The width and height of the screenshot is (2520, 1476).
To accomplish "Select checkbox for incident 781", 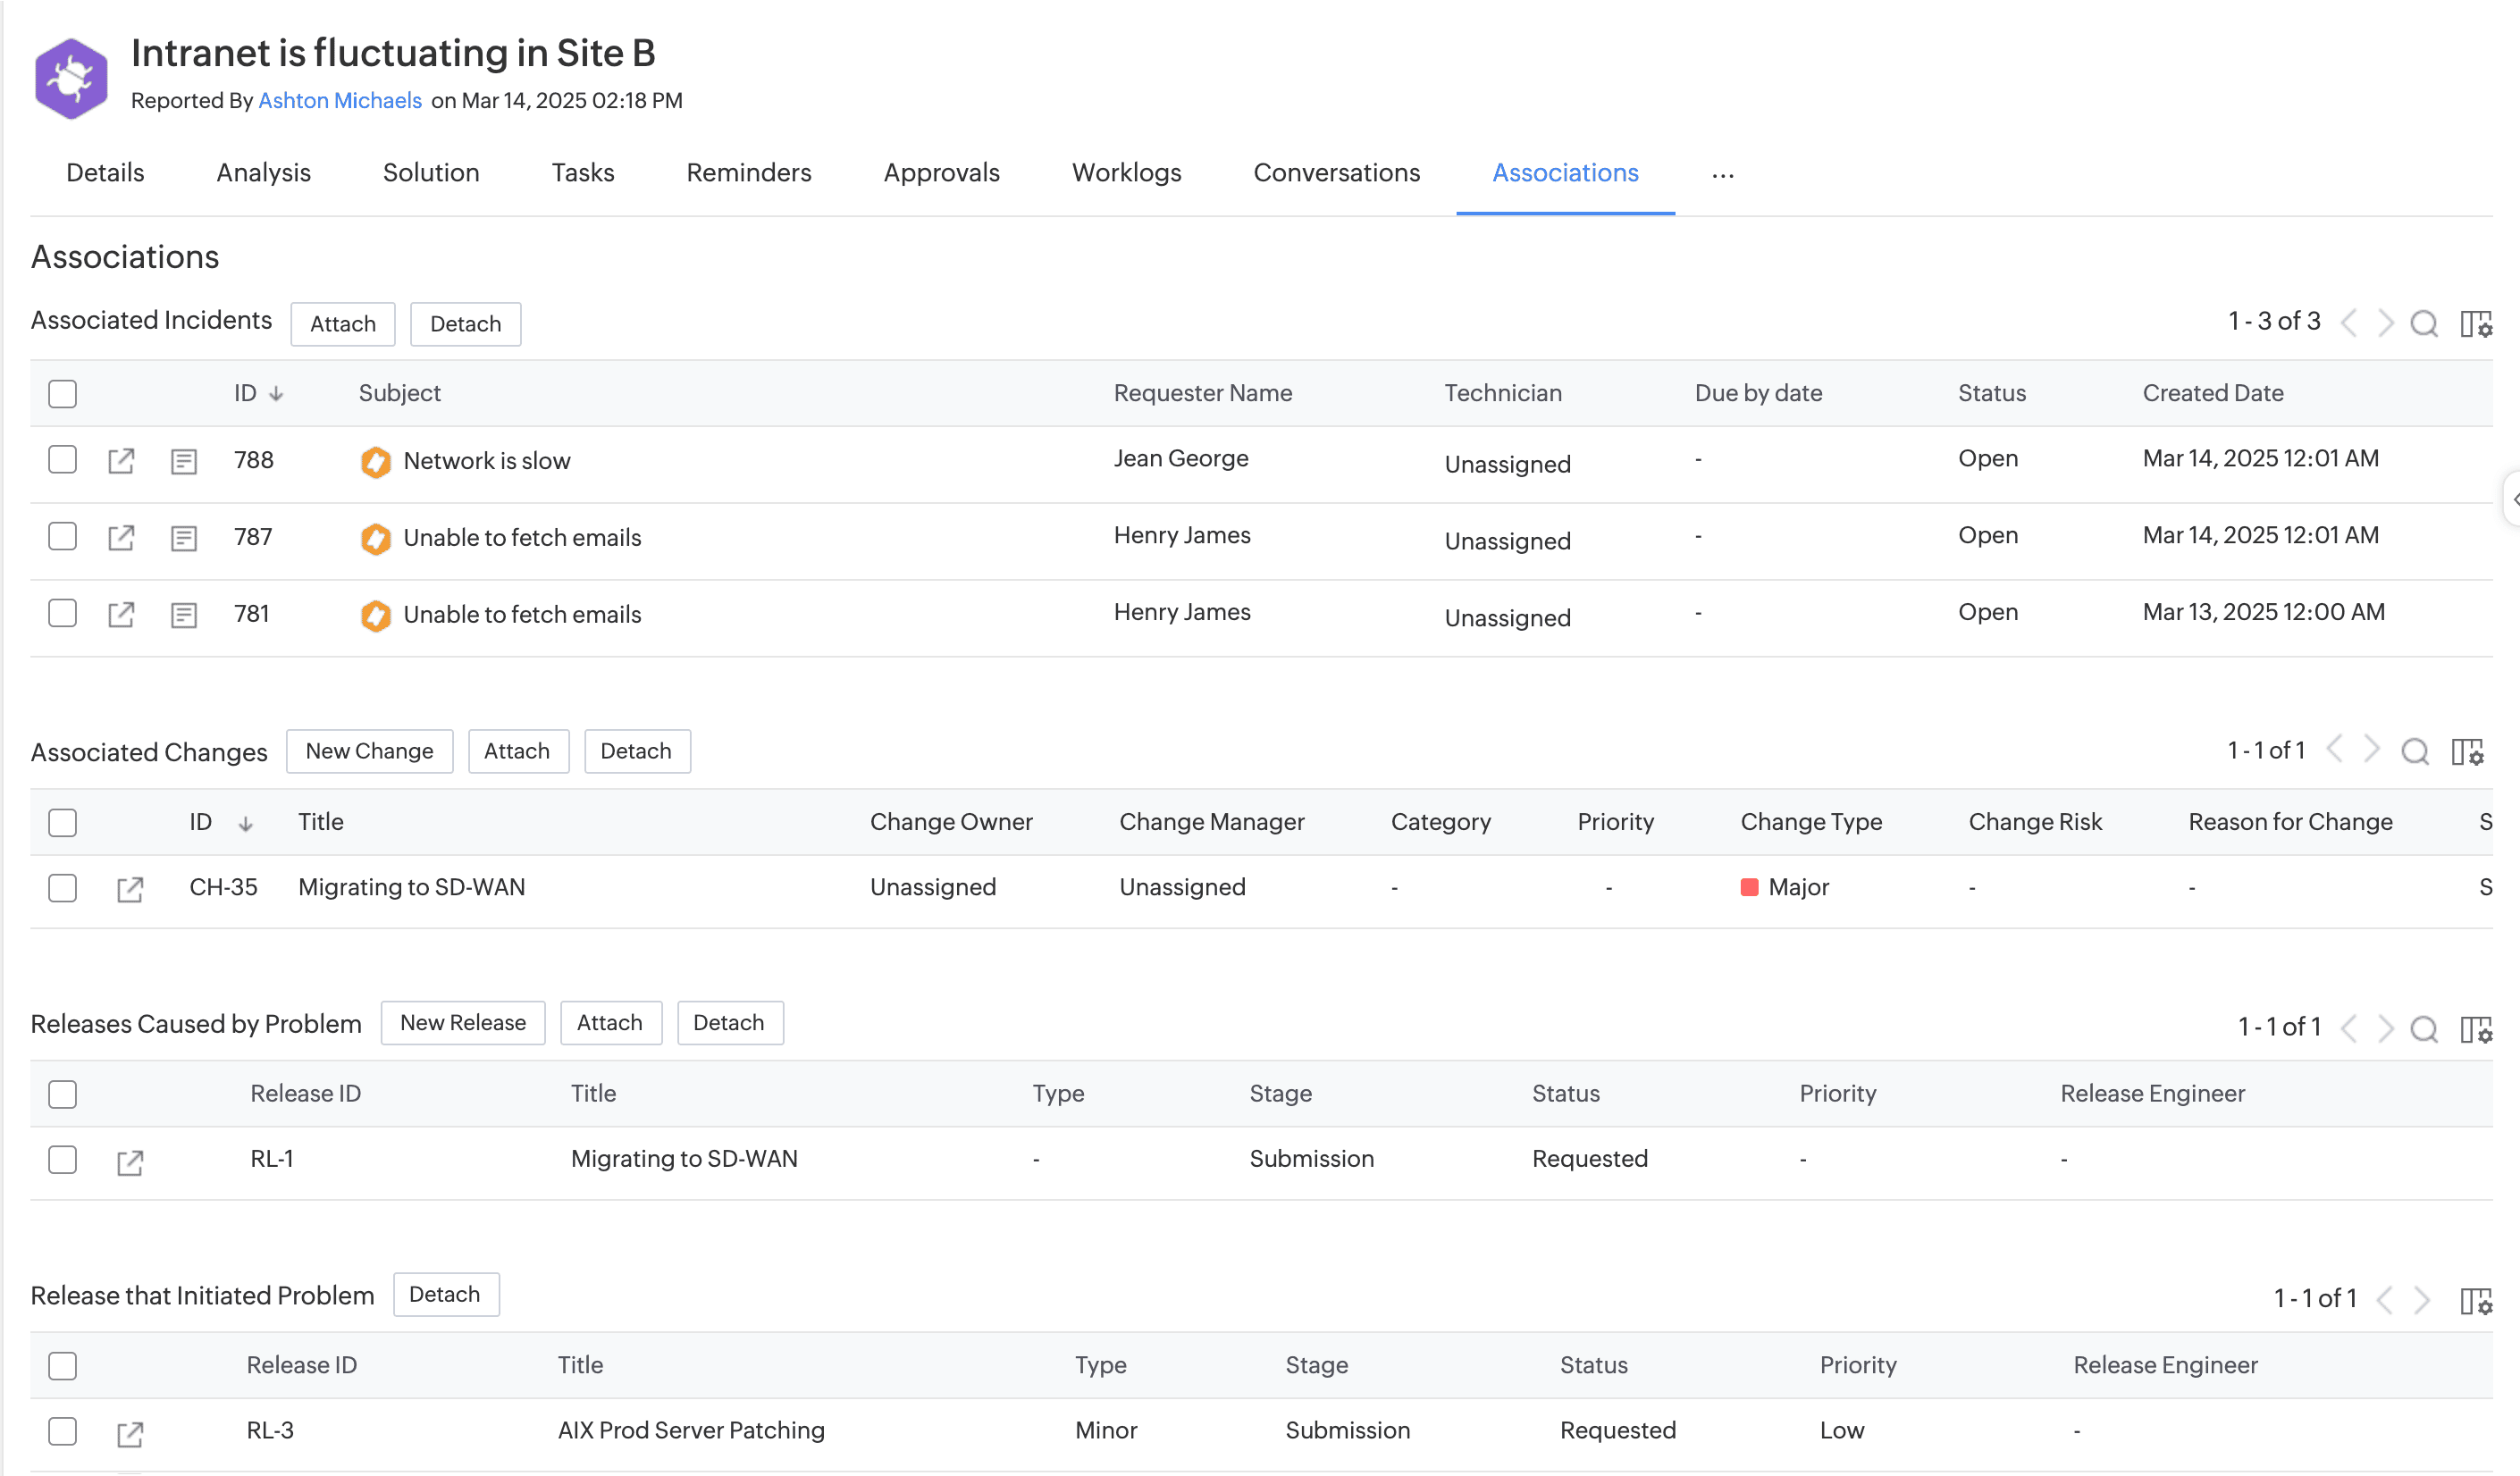I will click(62, 613).
